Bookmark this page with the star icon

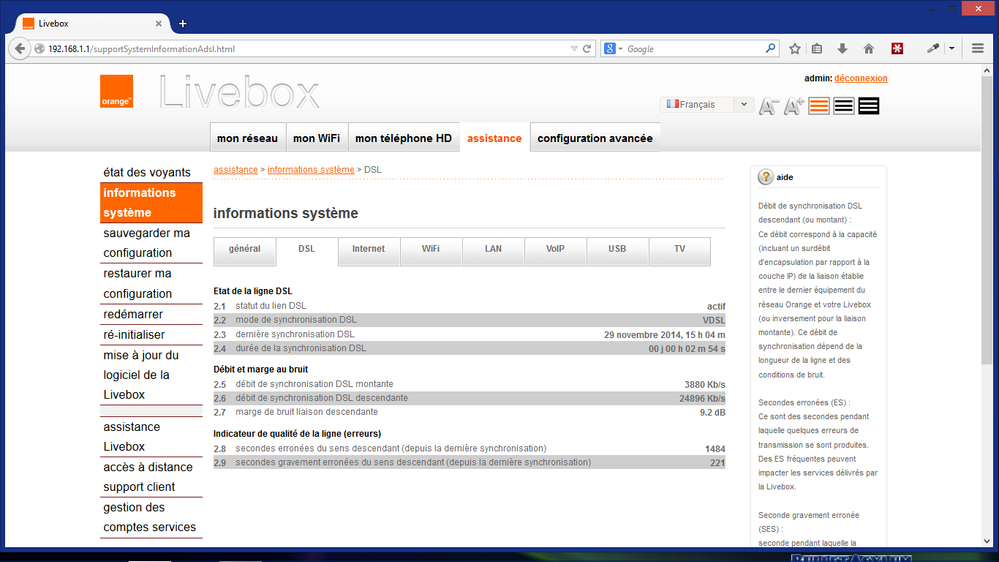click(794, 48)
